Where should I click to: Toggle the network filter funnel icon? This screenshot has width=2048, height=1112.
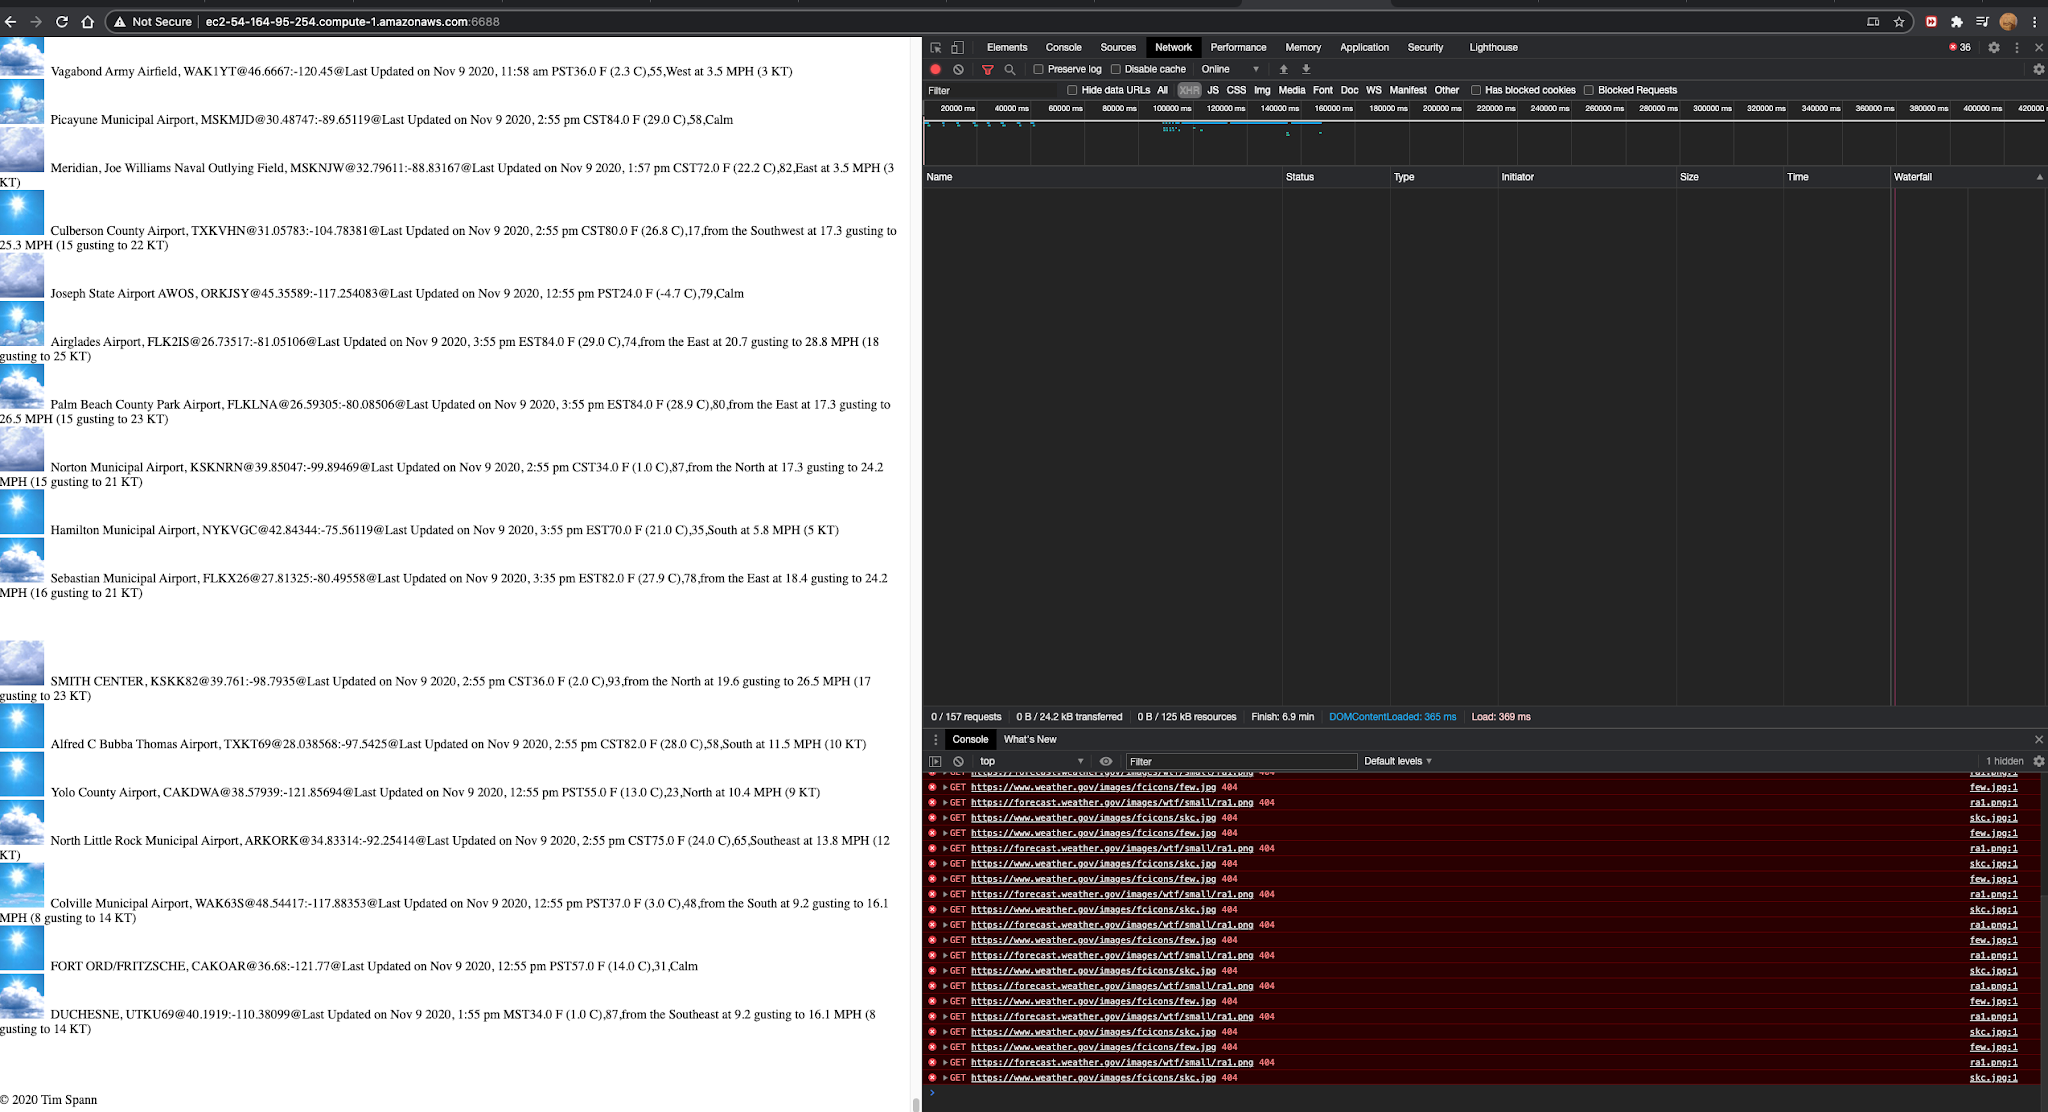(x=987, y=69)
